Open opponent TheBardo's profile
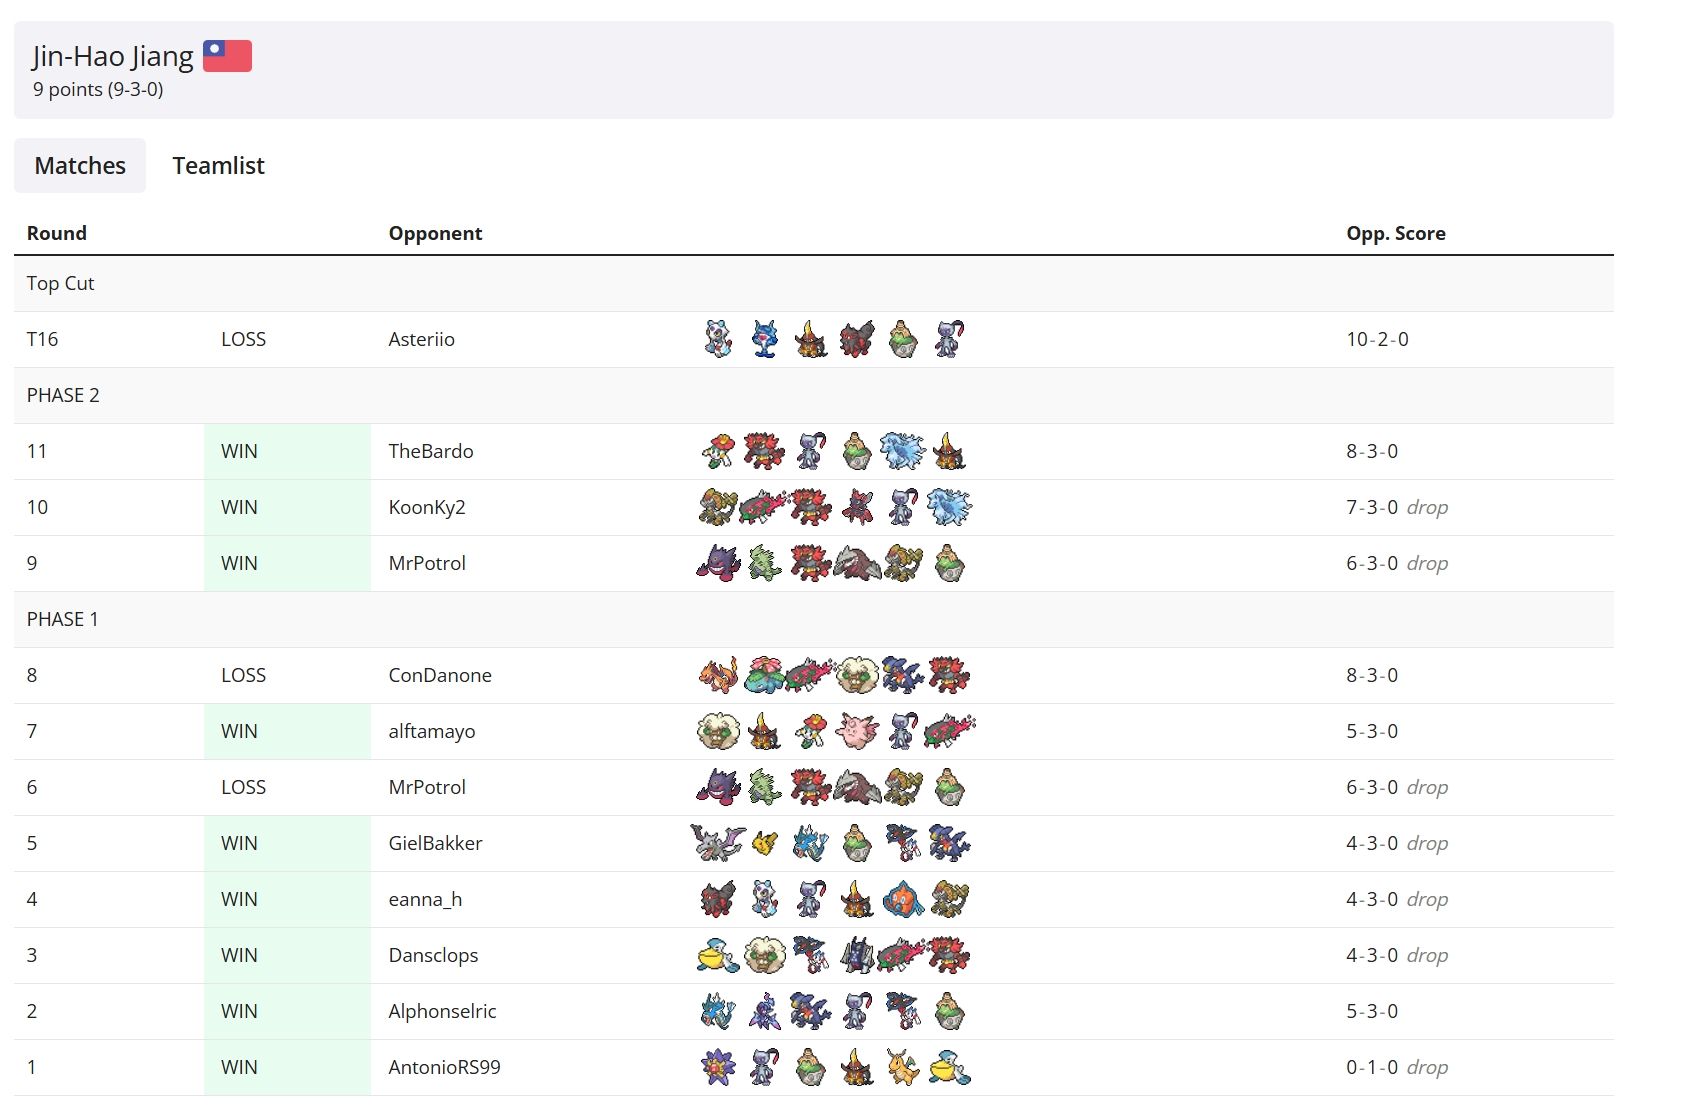 pyautogui.click(x=431, y=451)
